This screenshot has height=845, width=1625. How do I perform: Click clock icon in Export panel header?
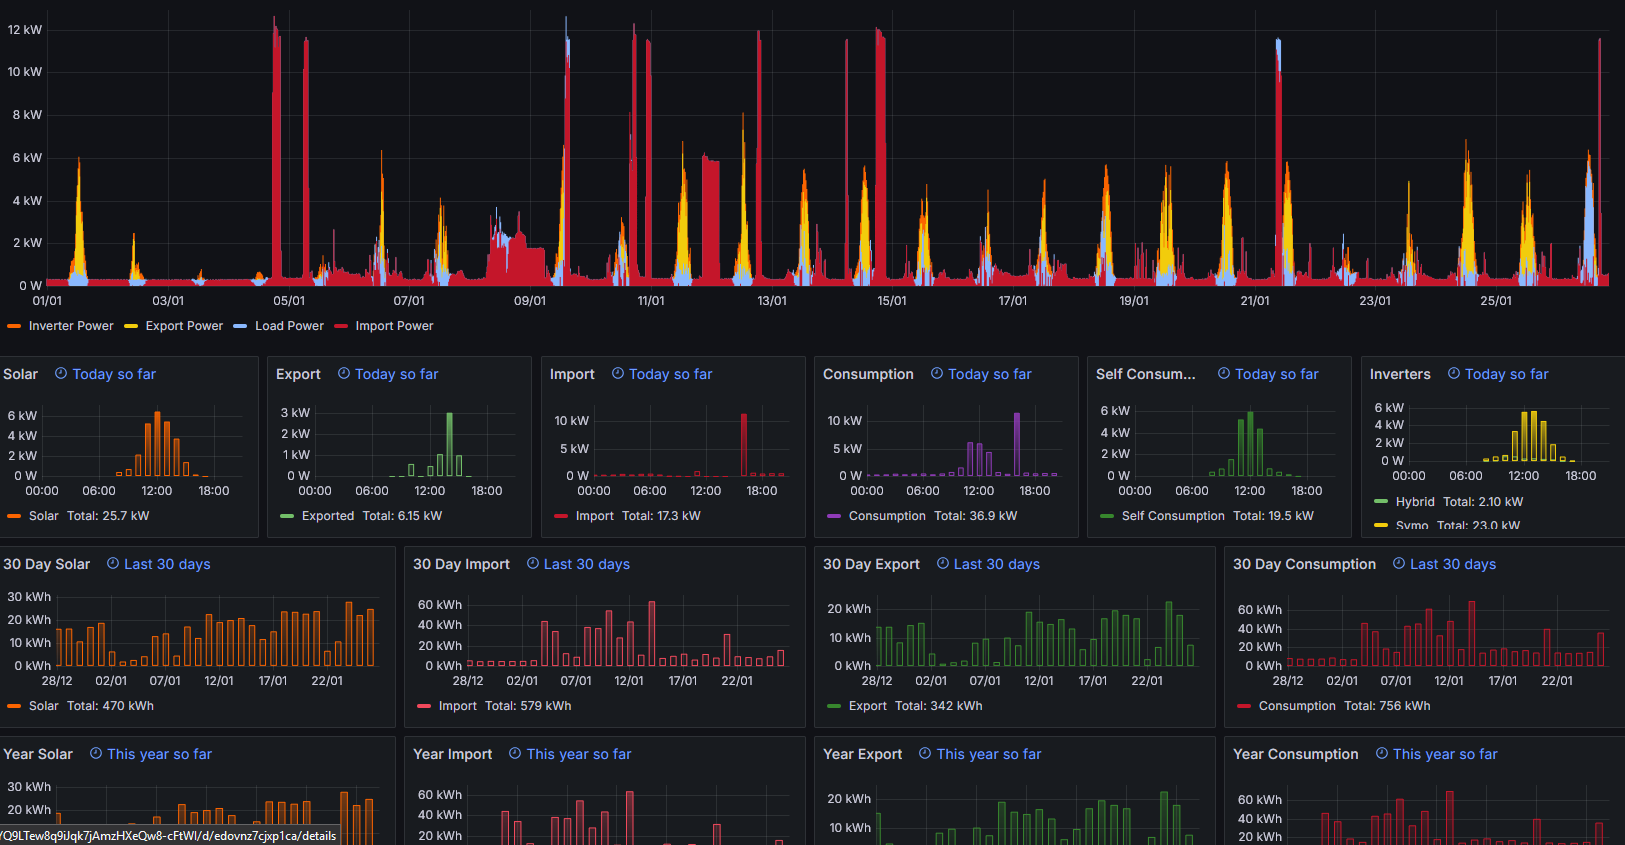(x=344, y=373)
